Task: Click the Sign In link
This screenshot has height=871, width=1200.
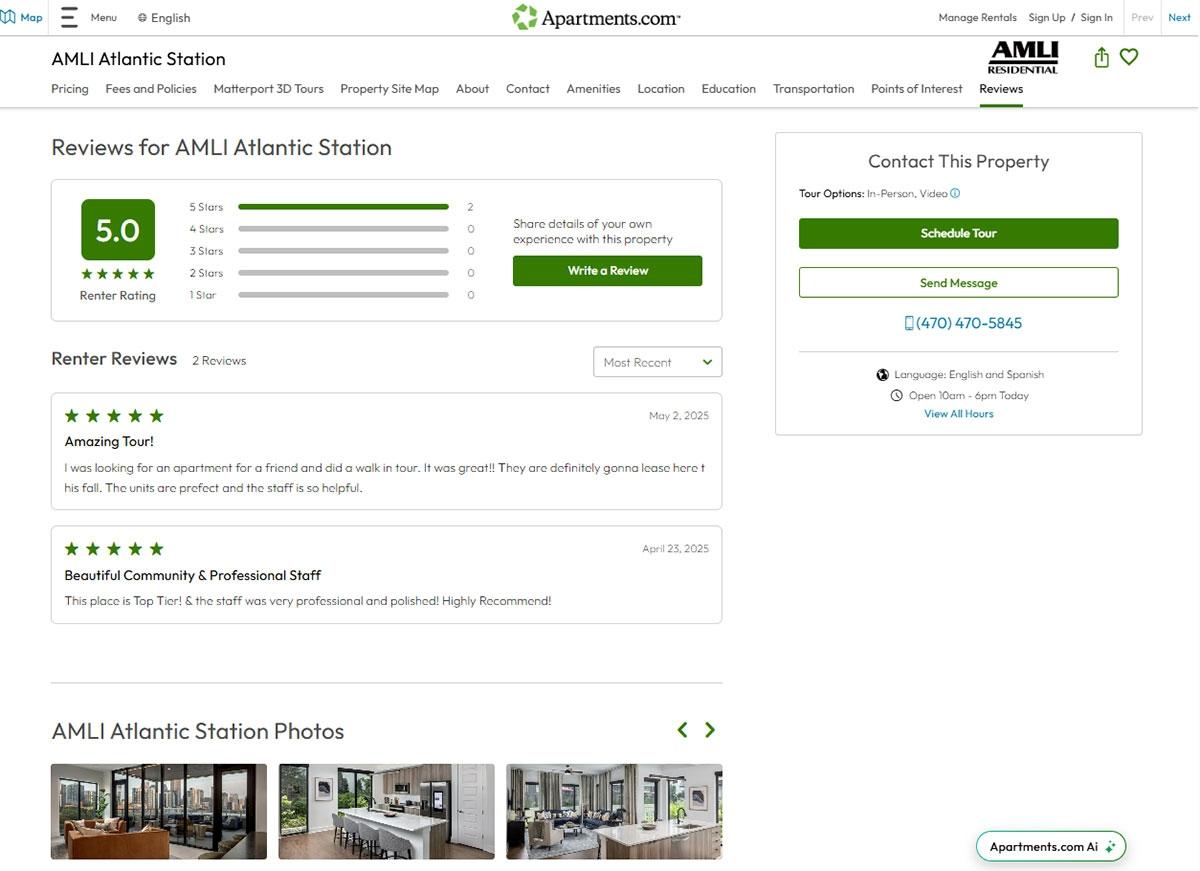Action: 1096,18
